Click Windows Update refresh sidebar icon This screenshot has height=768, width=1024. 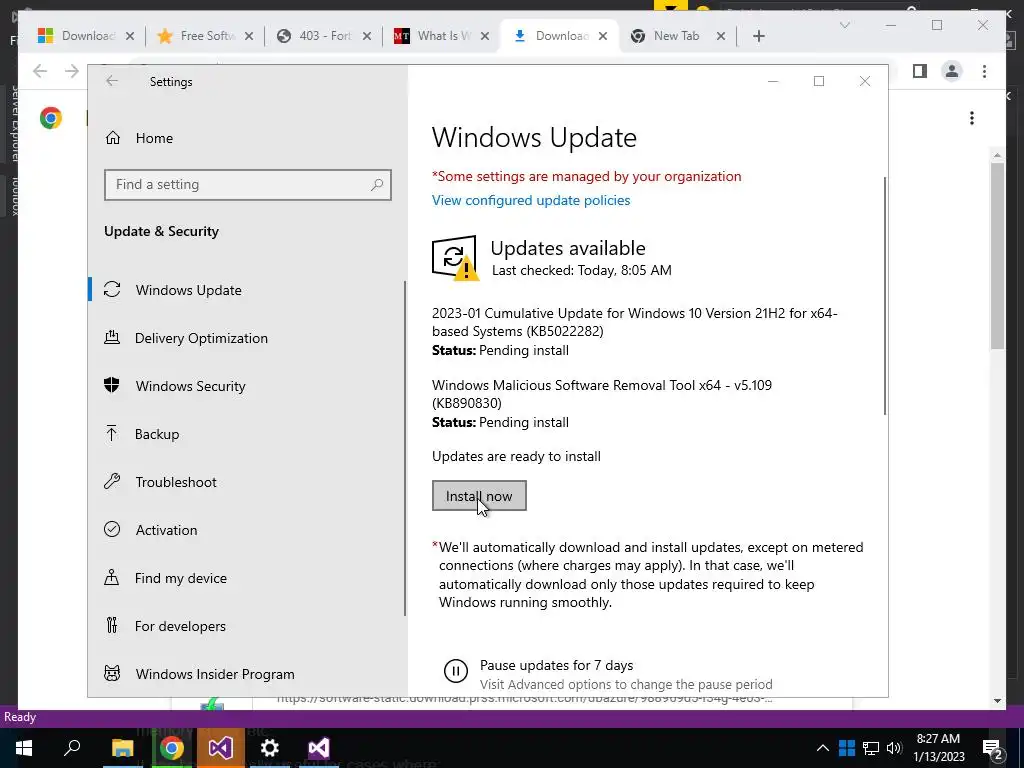112,289
